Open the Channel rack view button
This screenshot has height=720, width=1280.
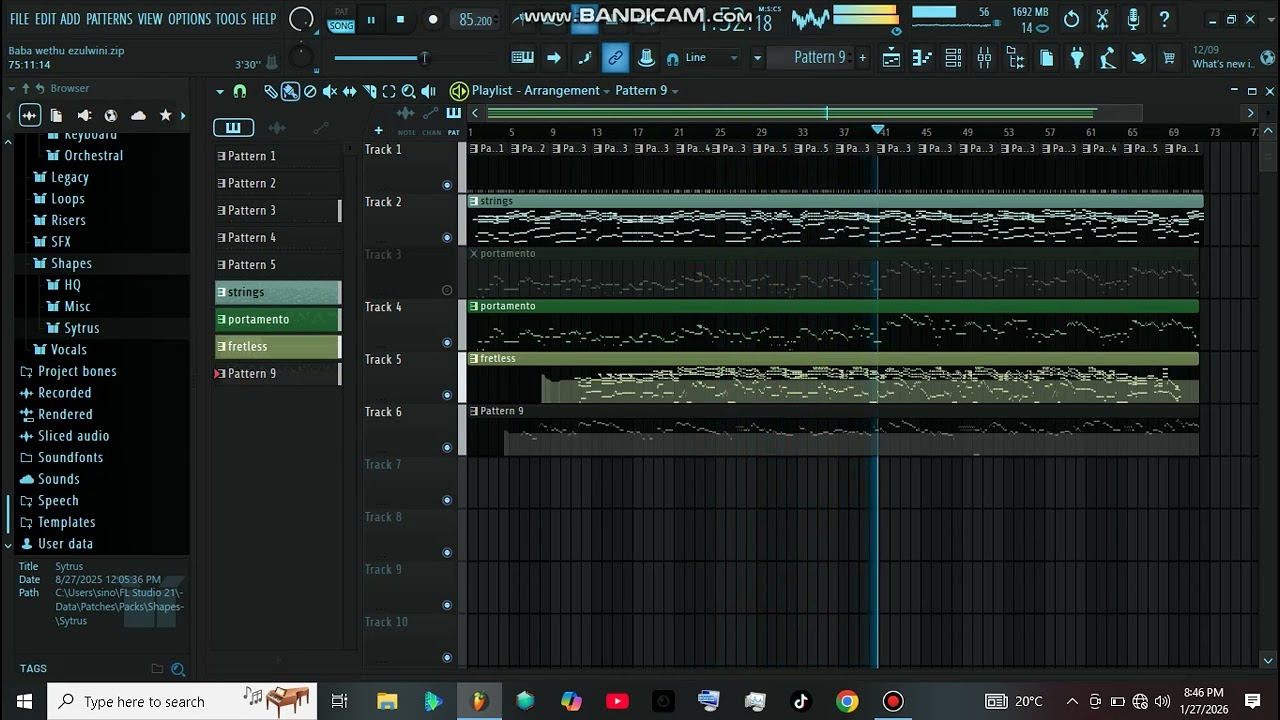point(953,58)
